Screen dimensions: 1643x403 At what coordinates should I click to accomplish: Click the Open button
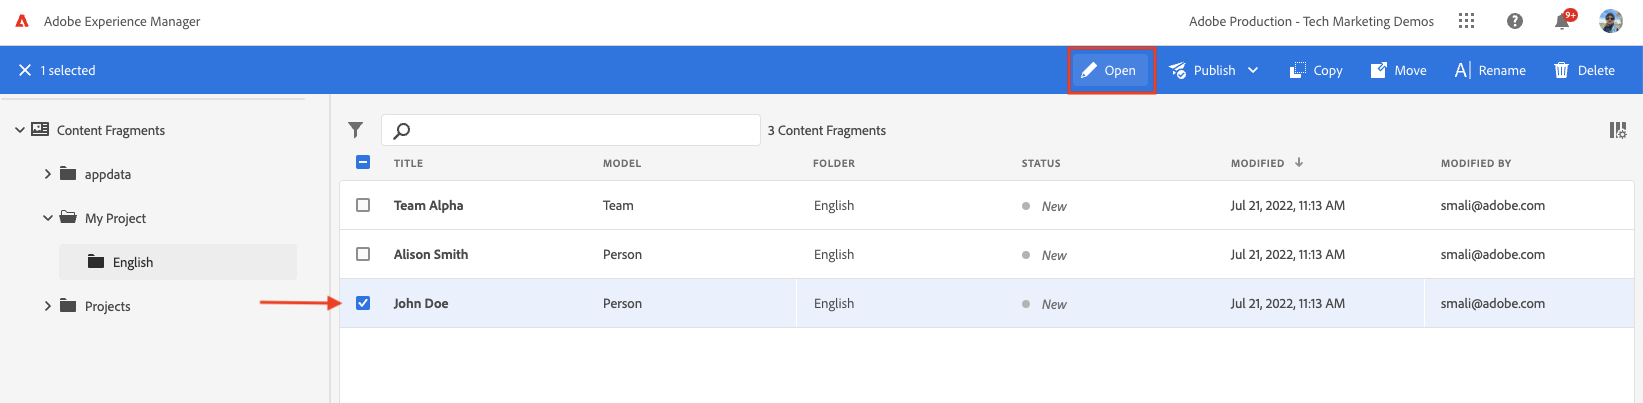coord(1110,70)
